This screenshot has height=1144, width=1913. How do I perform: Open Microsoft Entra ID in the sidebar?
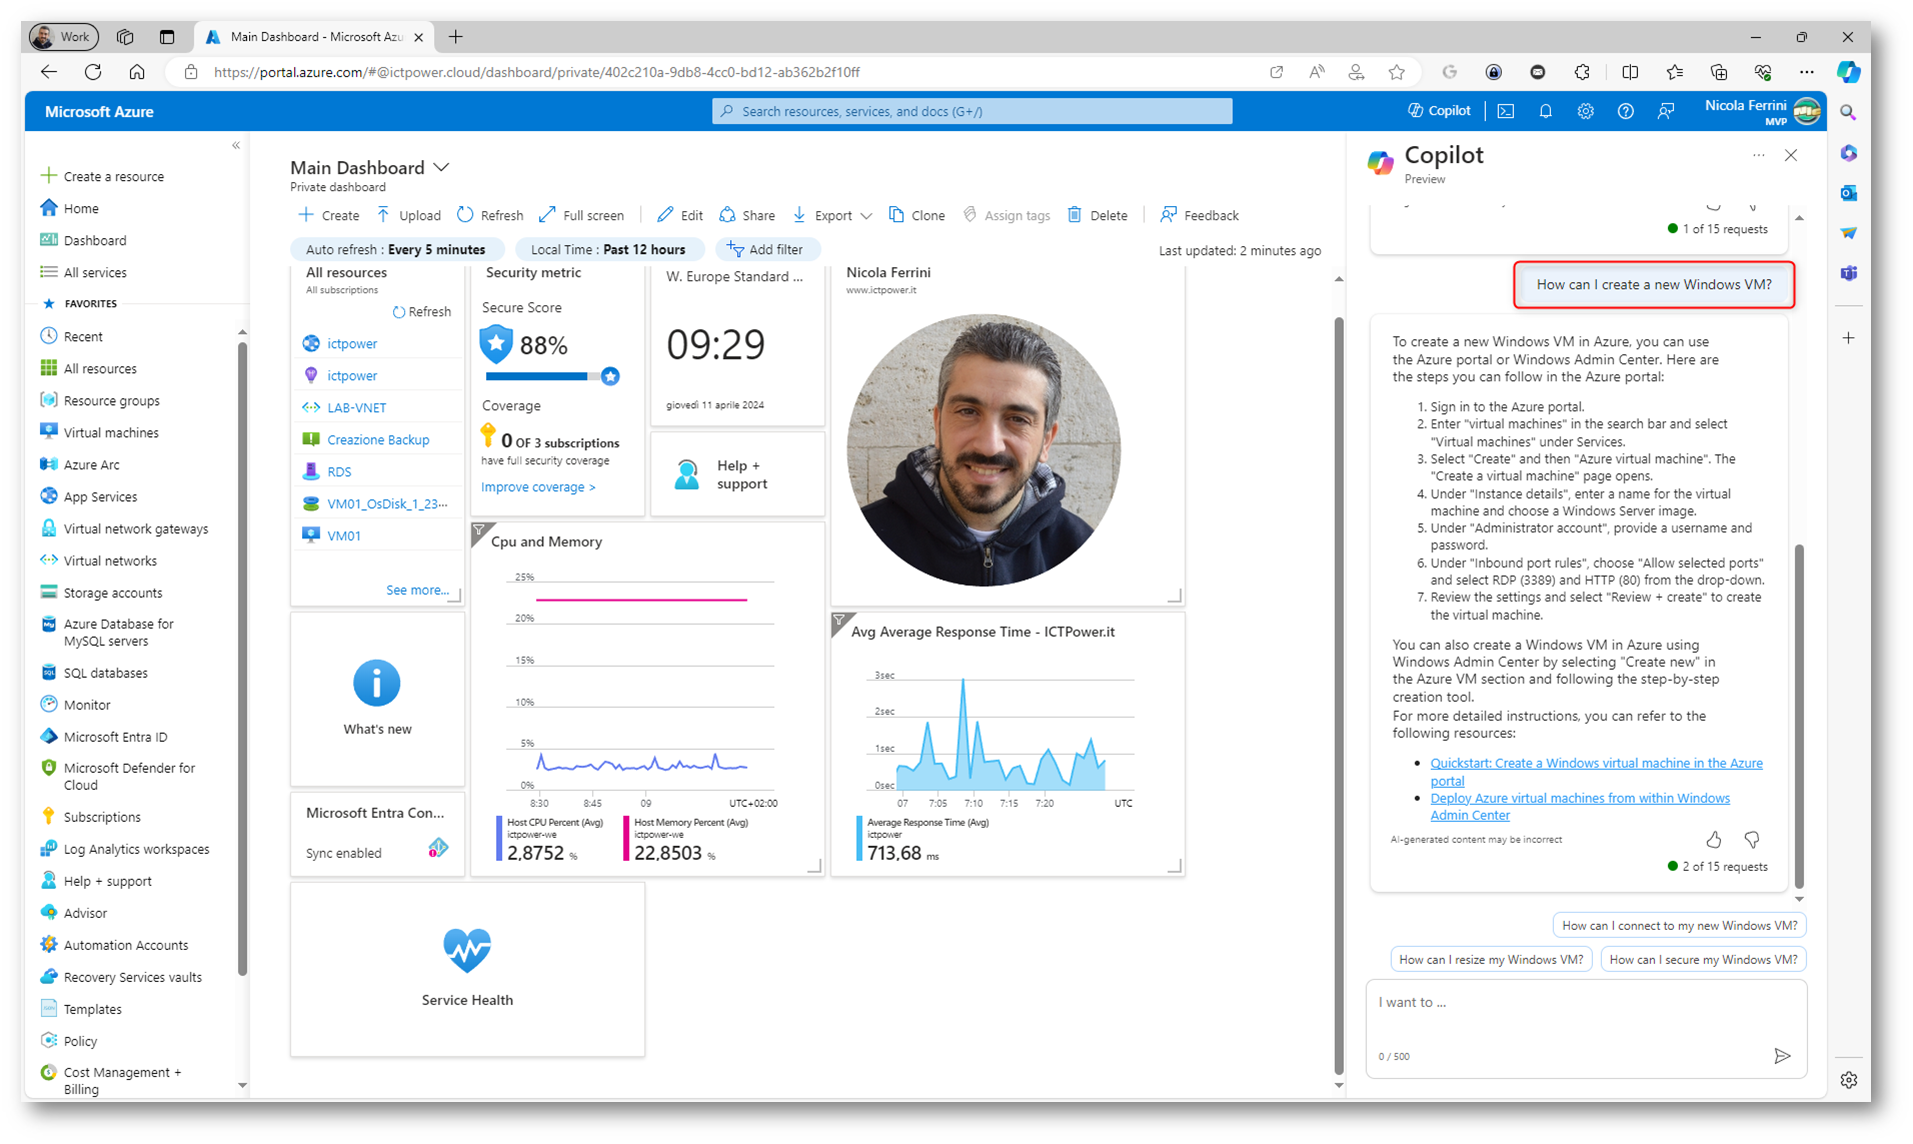(115, 737)
